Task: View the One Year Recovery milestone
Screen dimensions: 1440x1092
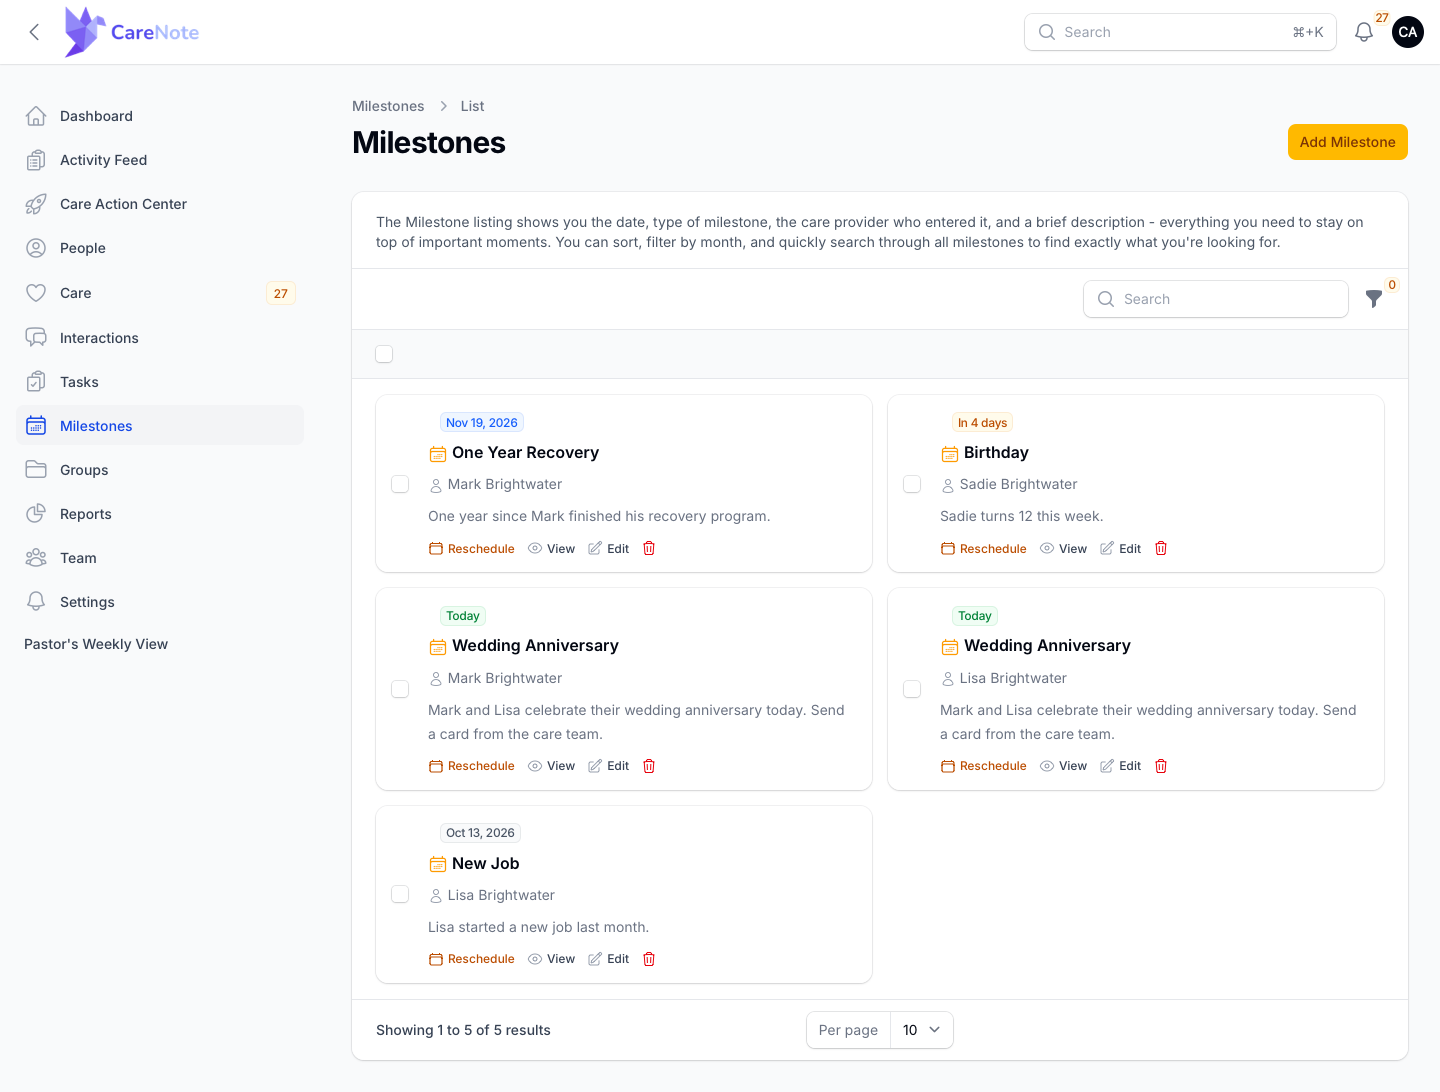Action: point(552,549)
